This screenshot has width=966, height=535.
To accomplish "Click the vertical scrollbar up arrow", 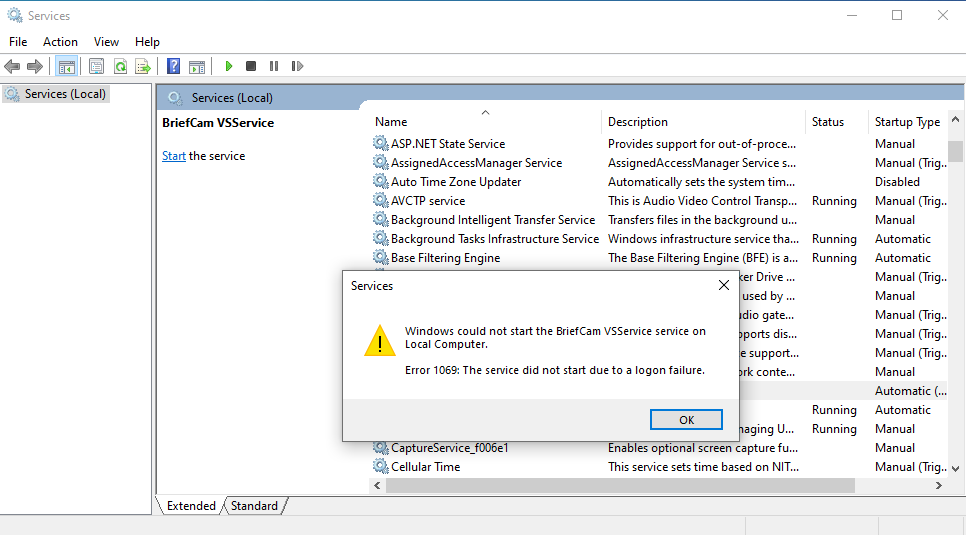I will [956, 119].
